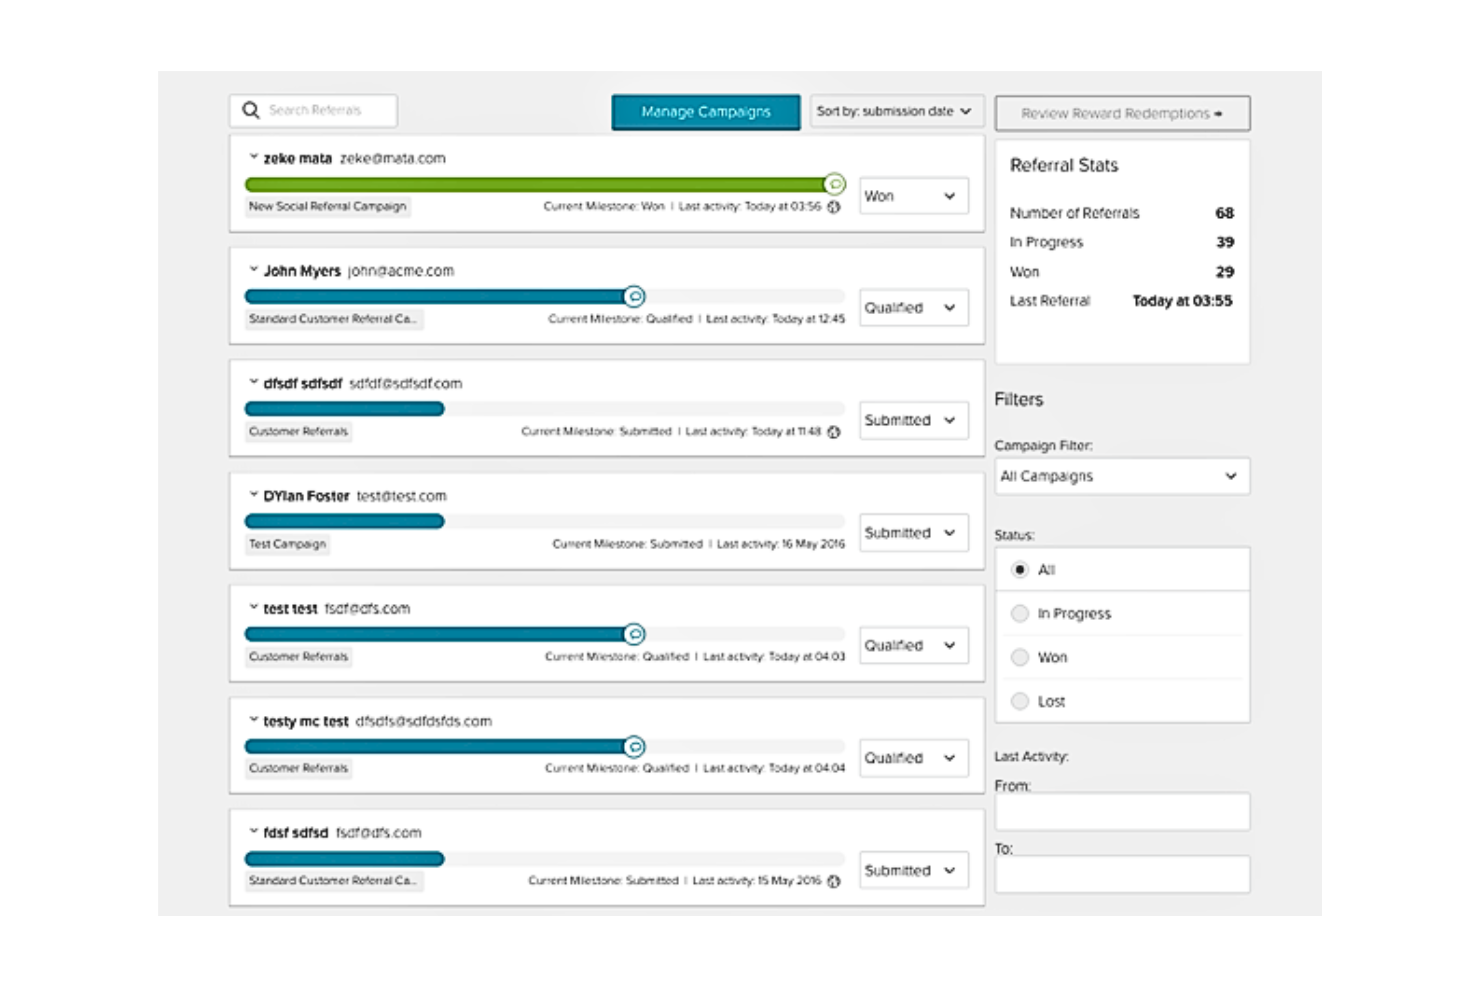Click the Number of Referrals value 68

1225,213
